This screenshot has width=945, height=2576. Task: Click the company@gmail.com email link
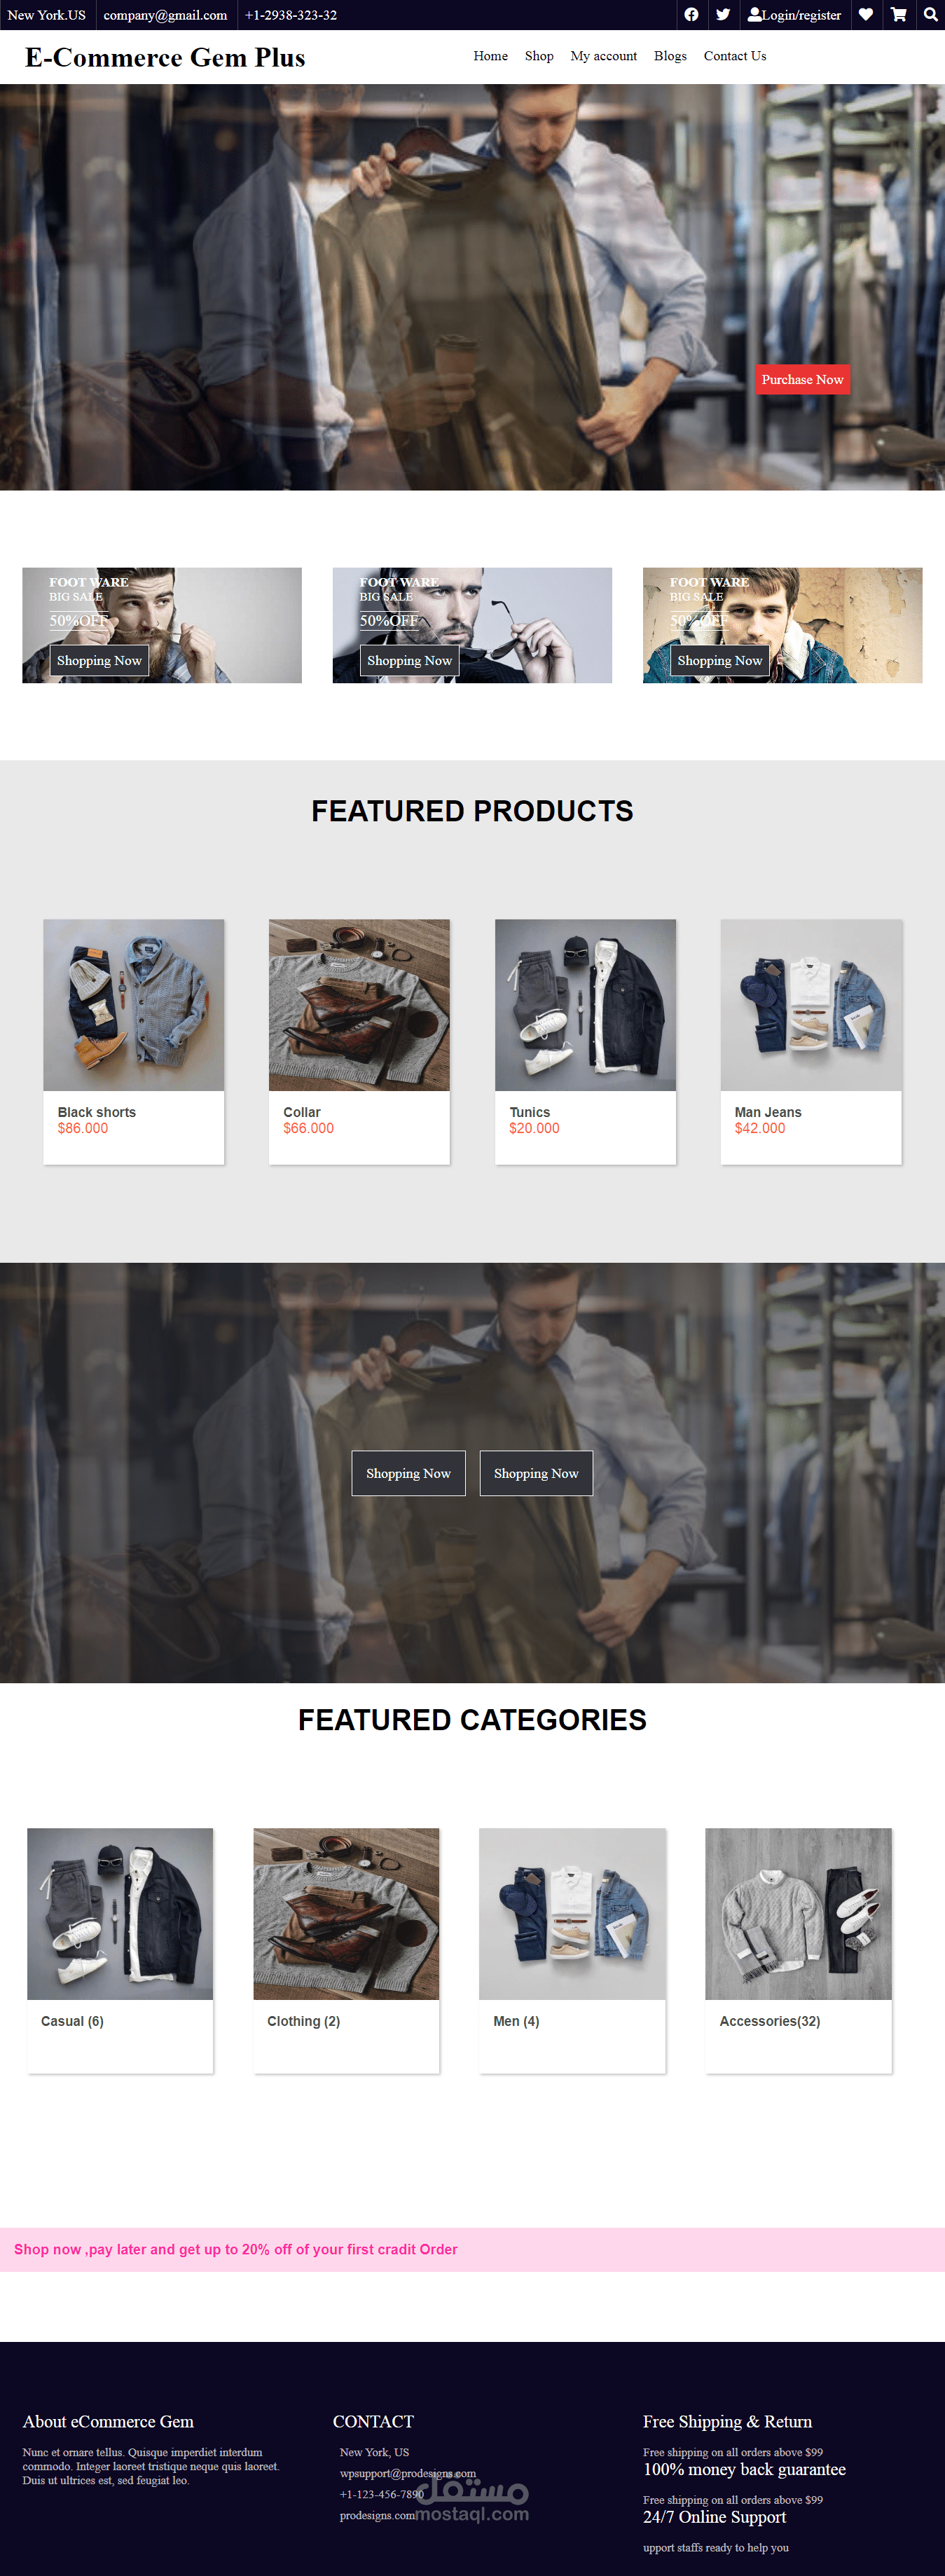(x=165, y=15)
